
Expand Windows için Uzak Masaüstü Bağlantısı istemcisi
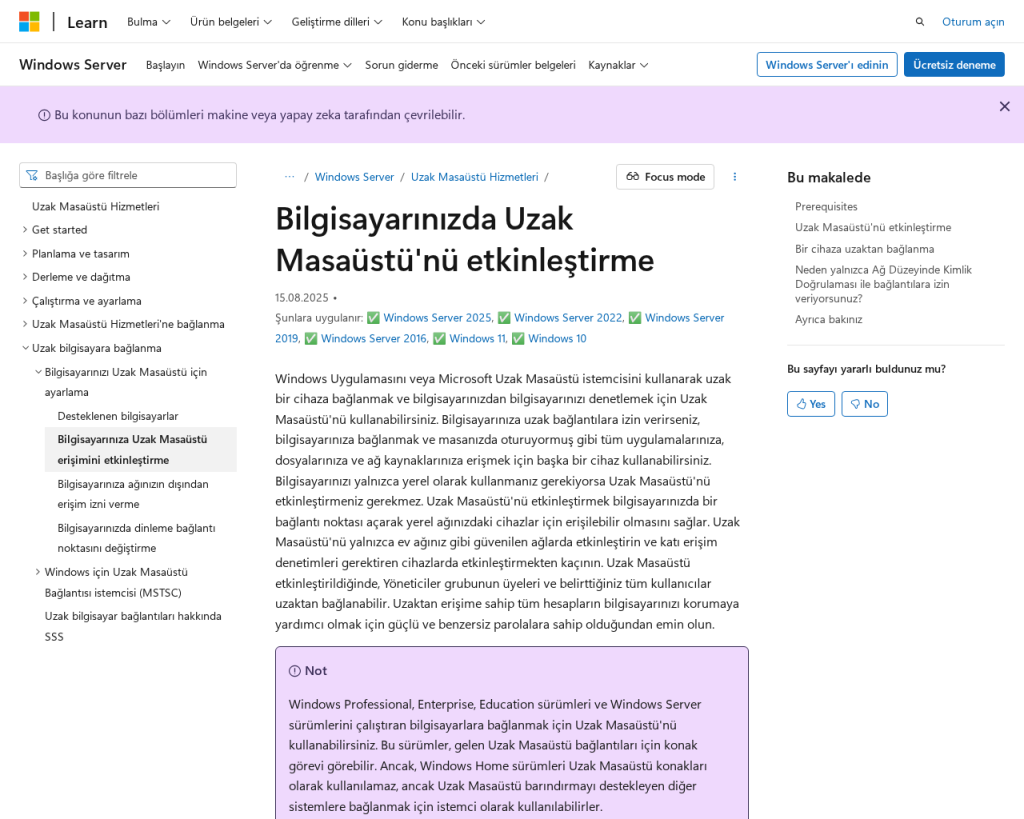(38, 572)
